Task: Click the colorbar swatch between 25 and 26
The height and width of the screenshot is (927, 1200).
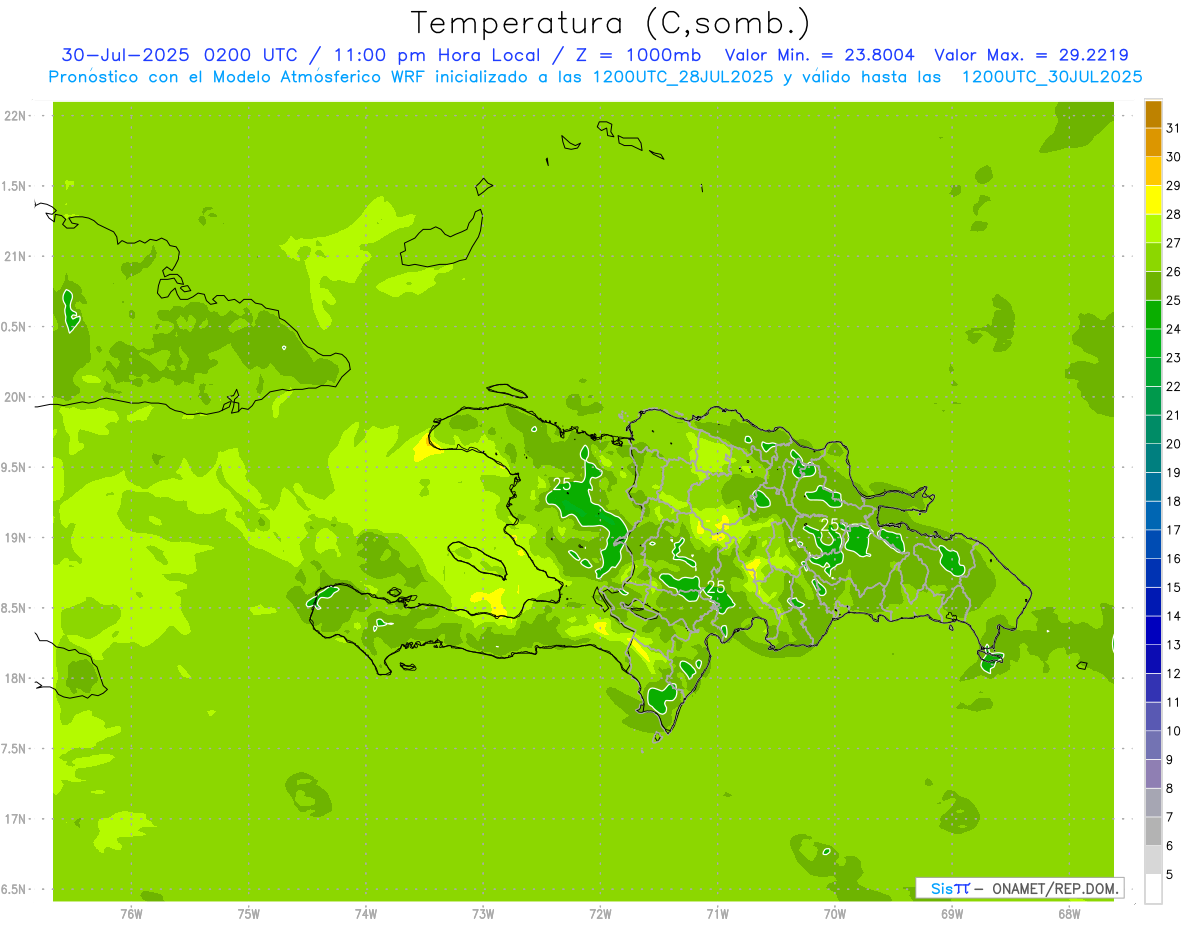Action: 1153,286
